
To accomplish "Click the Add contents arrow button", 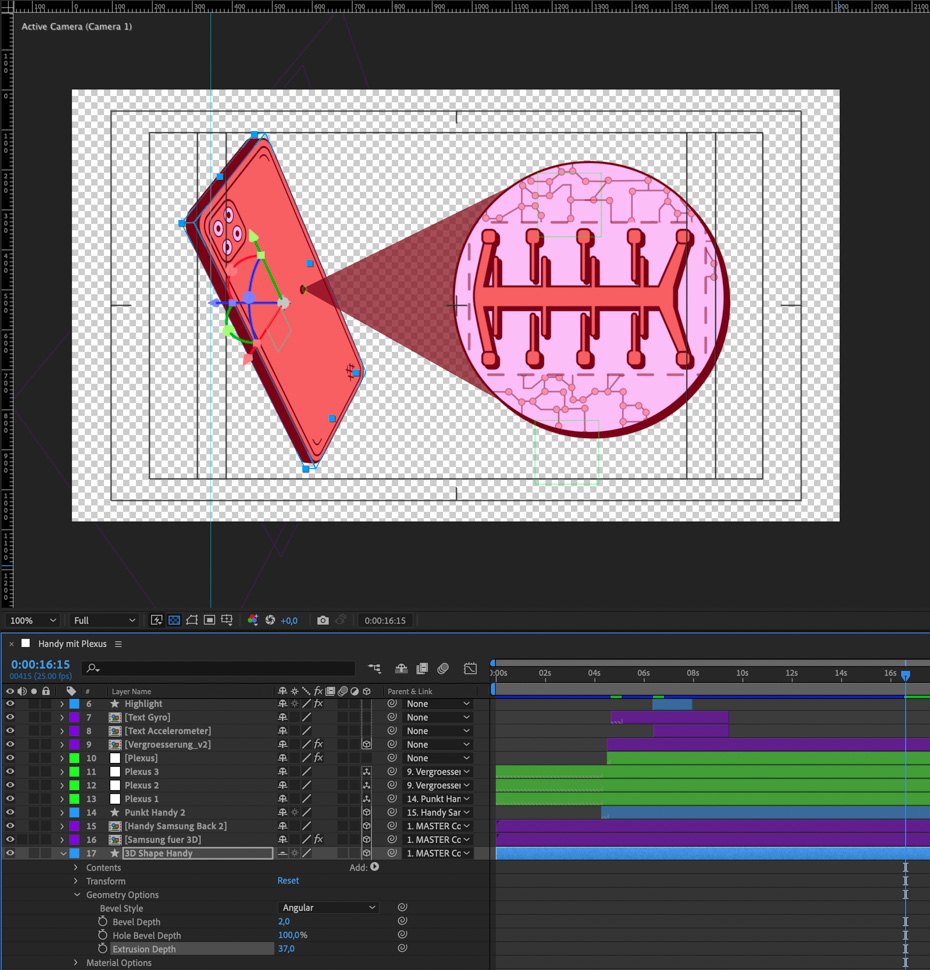I will coord(375,867).
